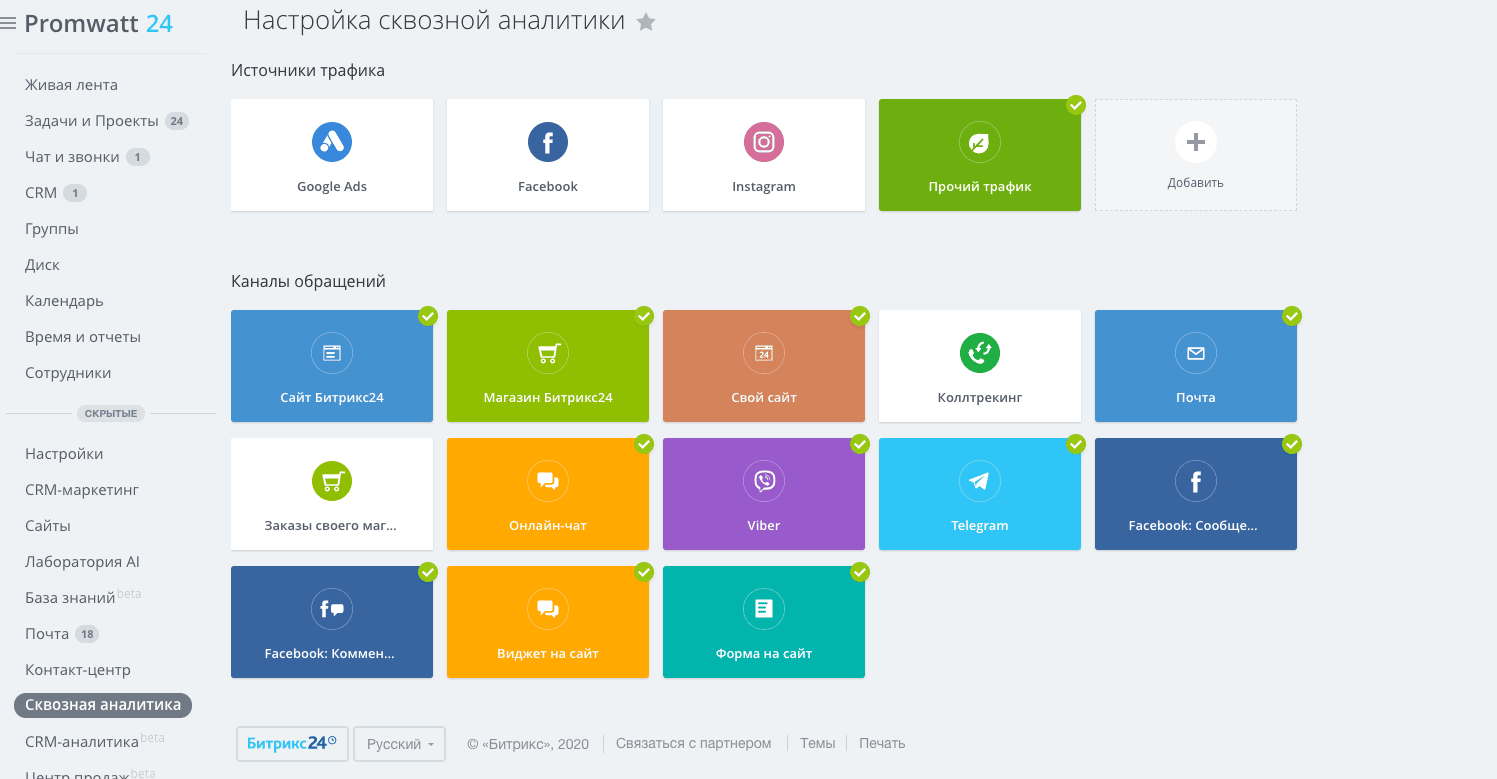Open the Заказы своего маг... cart icon
Viewport: 1497px width, 779px height.
click(x=332, y=481)
